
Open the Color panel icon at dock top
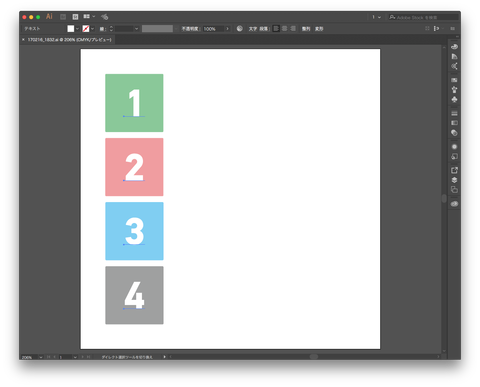pyautogui.click(x=454, y=47)
